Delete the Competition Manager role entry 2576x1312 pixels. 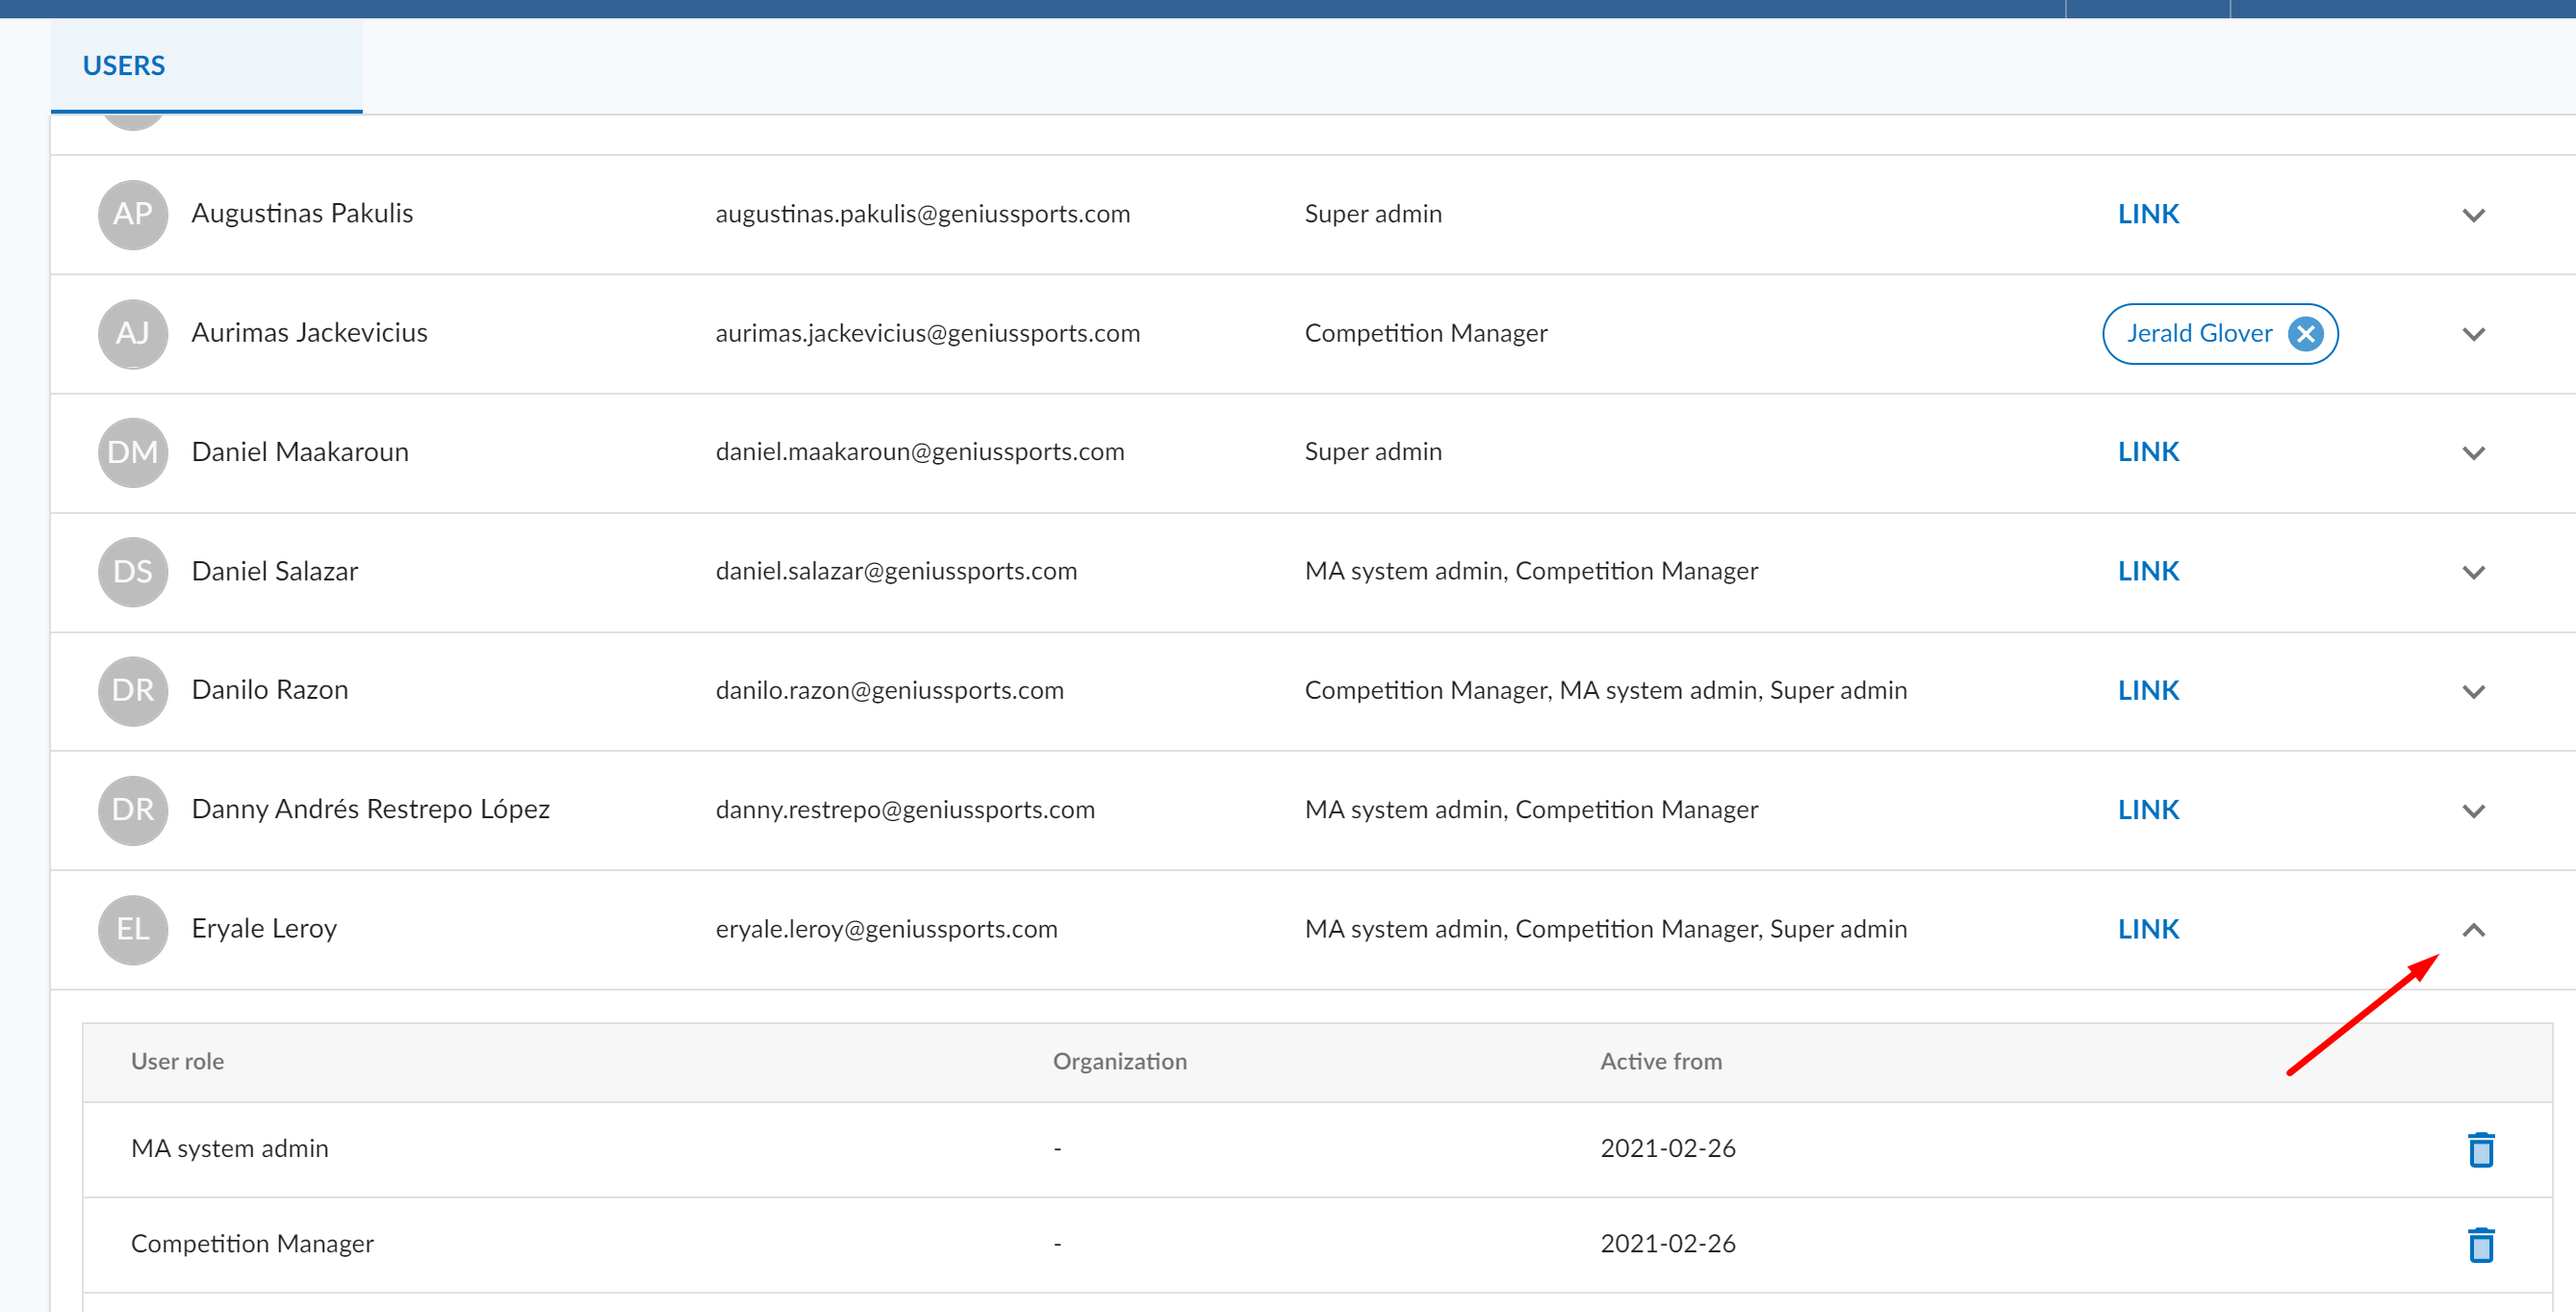click(2480, 1244)
